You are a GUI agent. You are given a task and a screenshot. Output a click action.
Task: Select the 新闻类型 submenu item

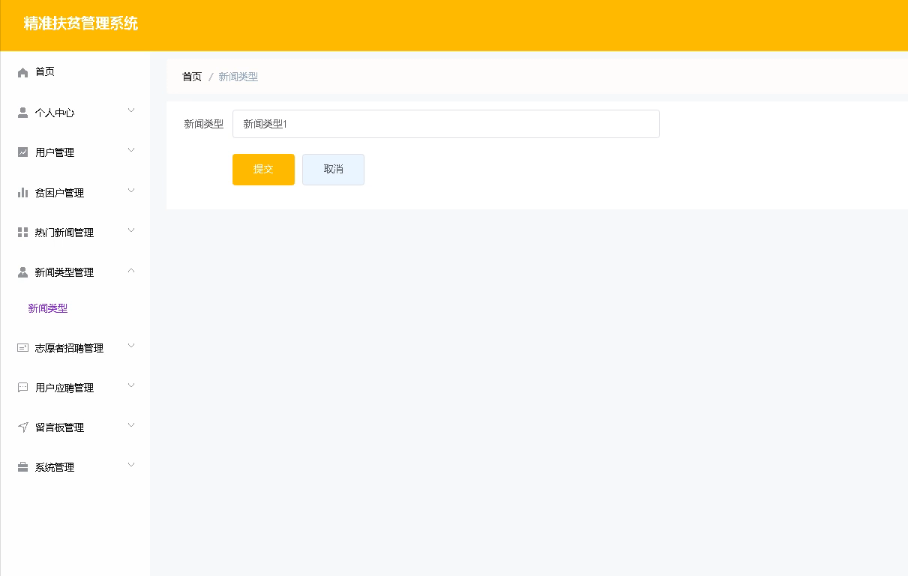coord(48,309)
